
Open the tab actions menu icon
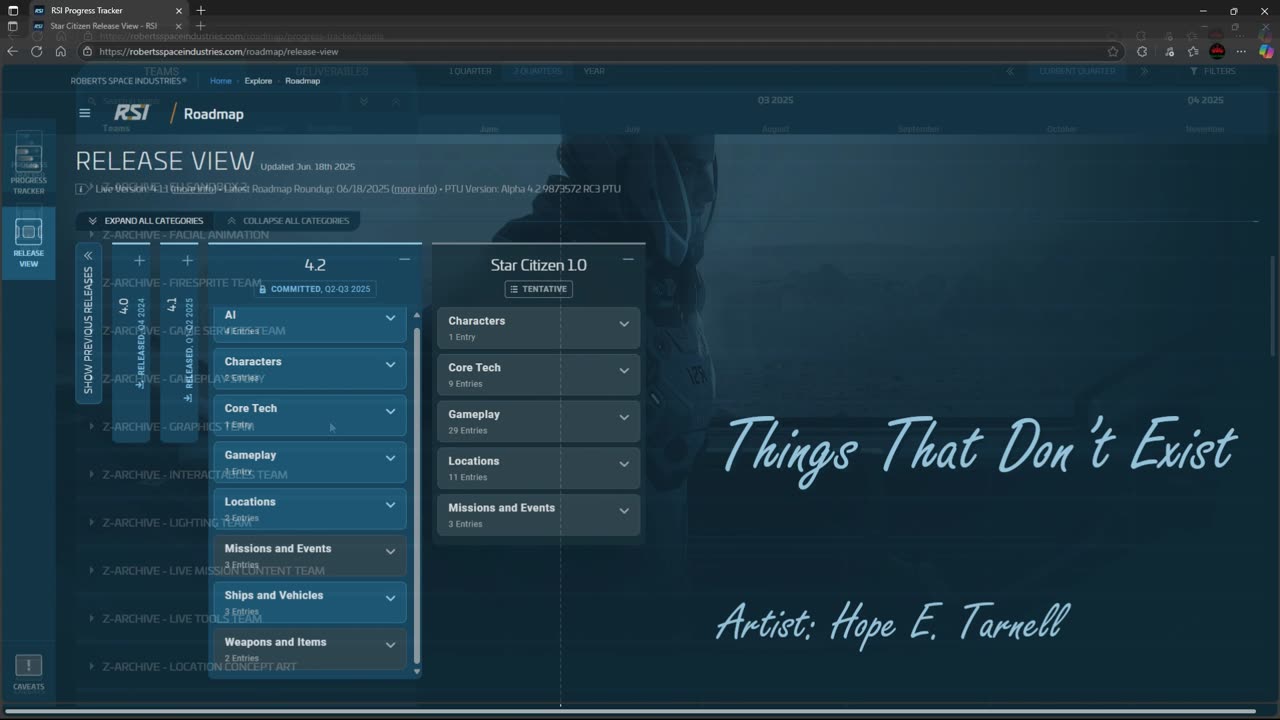[13, 10]
